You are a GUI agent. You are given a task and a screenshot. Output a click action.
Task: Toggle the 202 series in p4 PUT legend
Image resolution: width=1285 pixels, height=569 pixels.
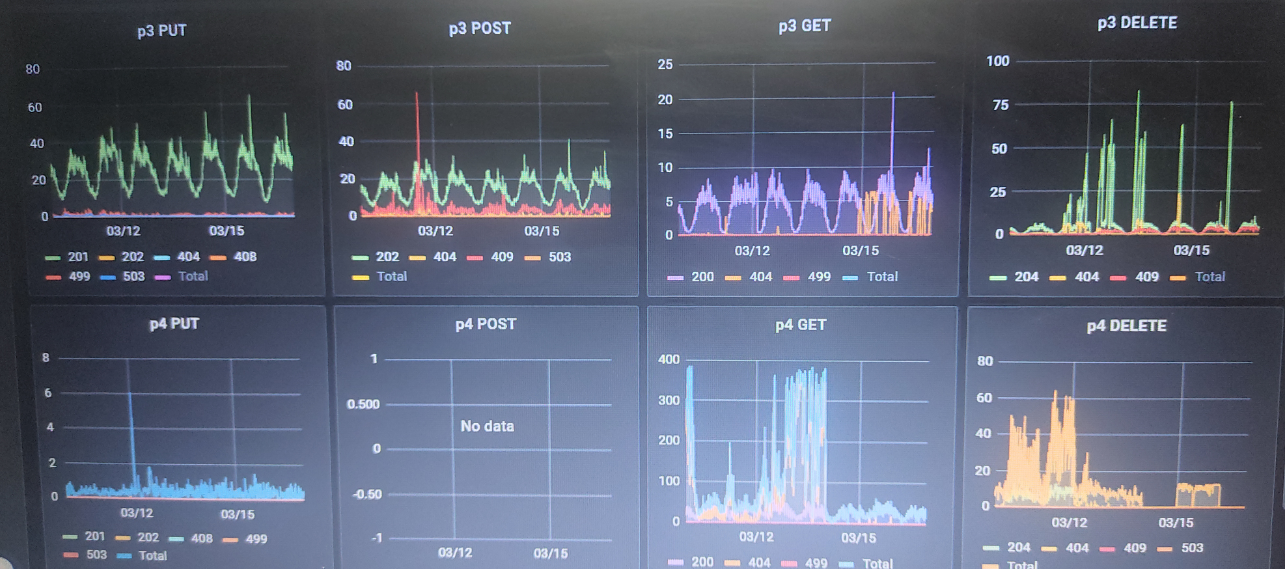[139, 537]
